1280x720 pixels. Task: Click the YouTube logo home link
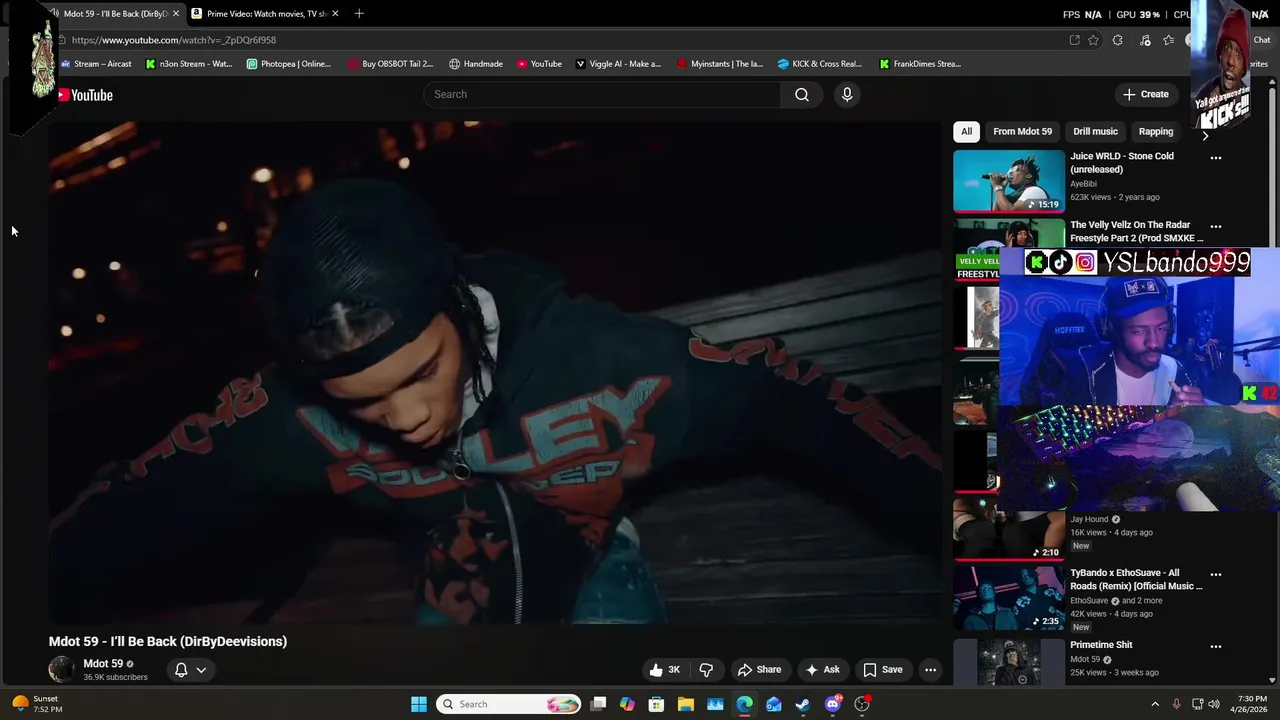(84, 95)
